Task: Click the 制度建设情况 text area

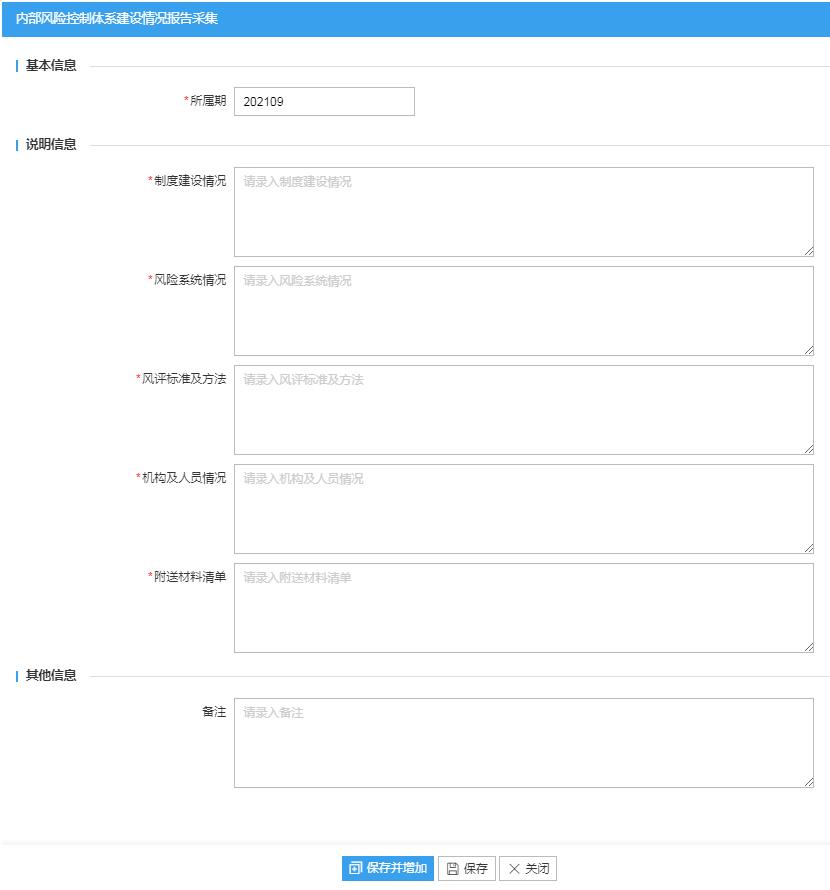Action: tap(523, 212)
